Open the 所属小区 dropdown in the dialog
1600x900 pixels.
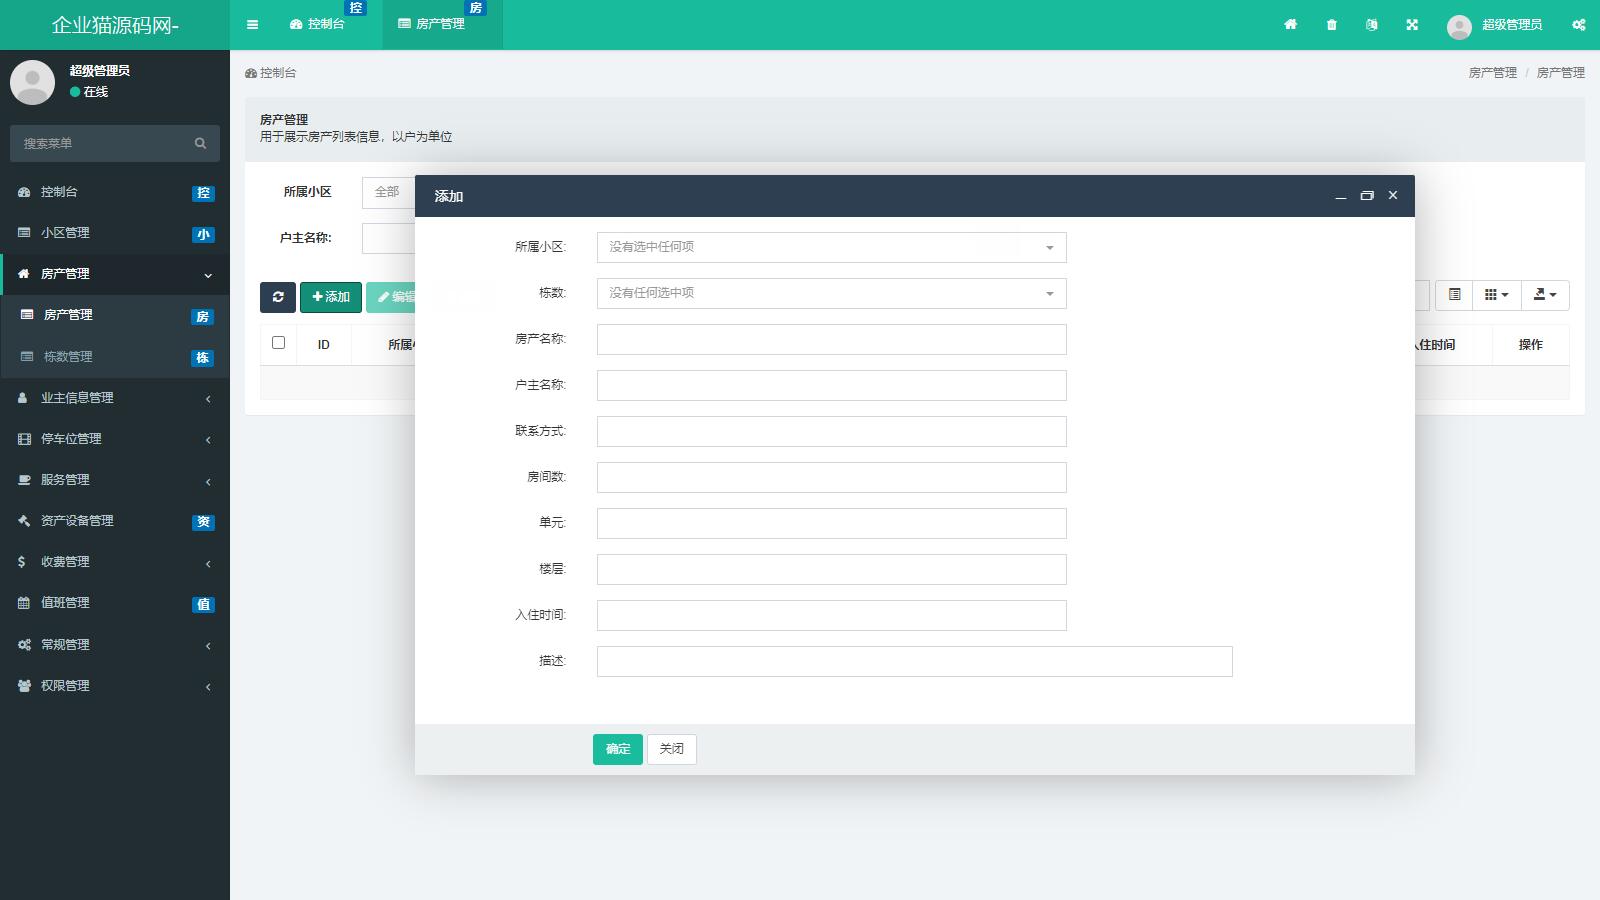coord(831,247)
